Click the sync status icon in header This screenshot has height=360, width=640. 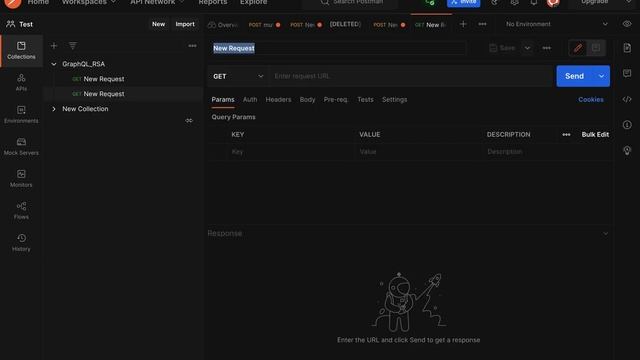pyautogui.click(x=429, y=2)
